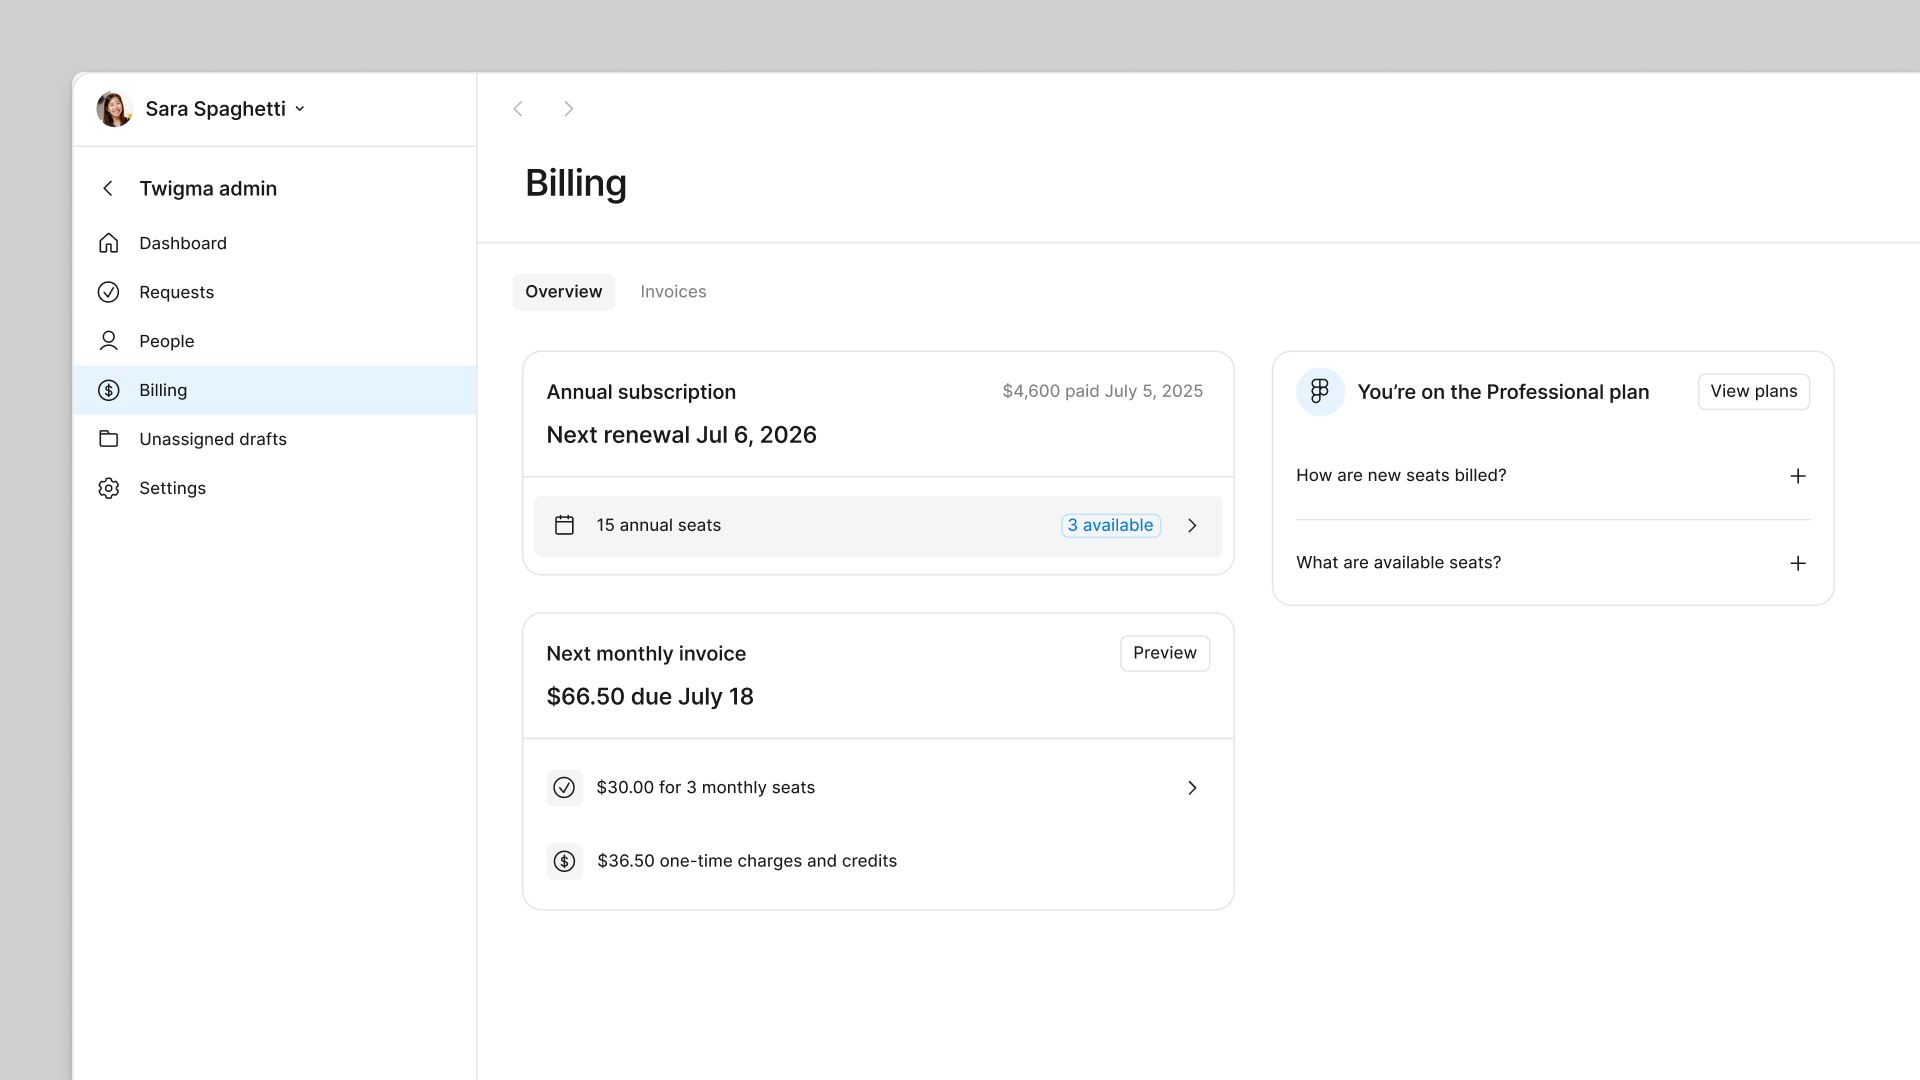Click the Billing dollar icon in sidebar

[109, 390]
